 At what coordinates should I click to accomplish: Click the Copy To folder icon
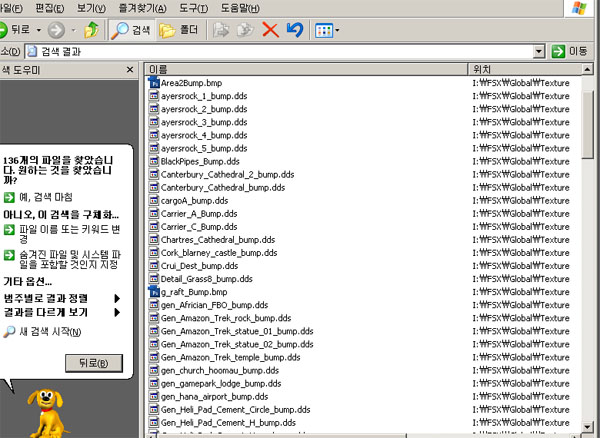pyautogui.click(x=245, y=30)
